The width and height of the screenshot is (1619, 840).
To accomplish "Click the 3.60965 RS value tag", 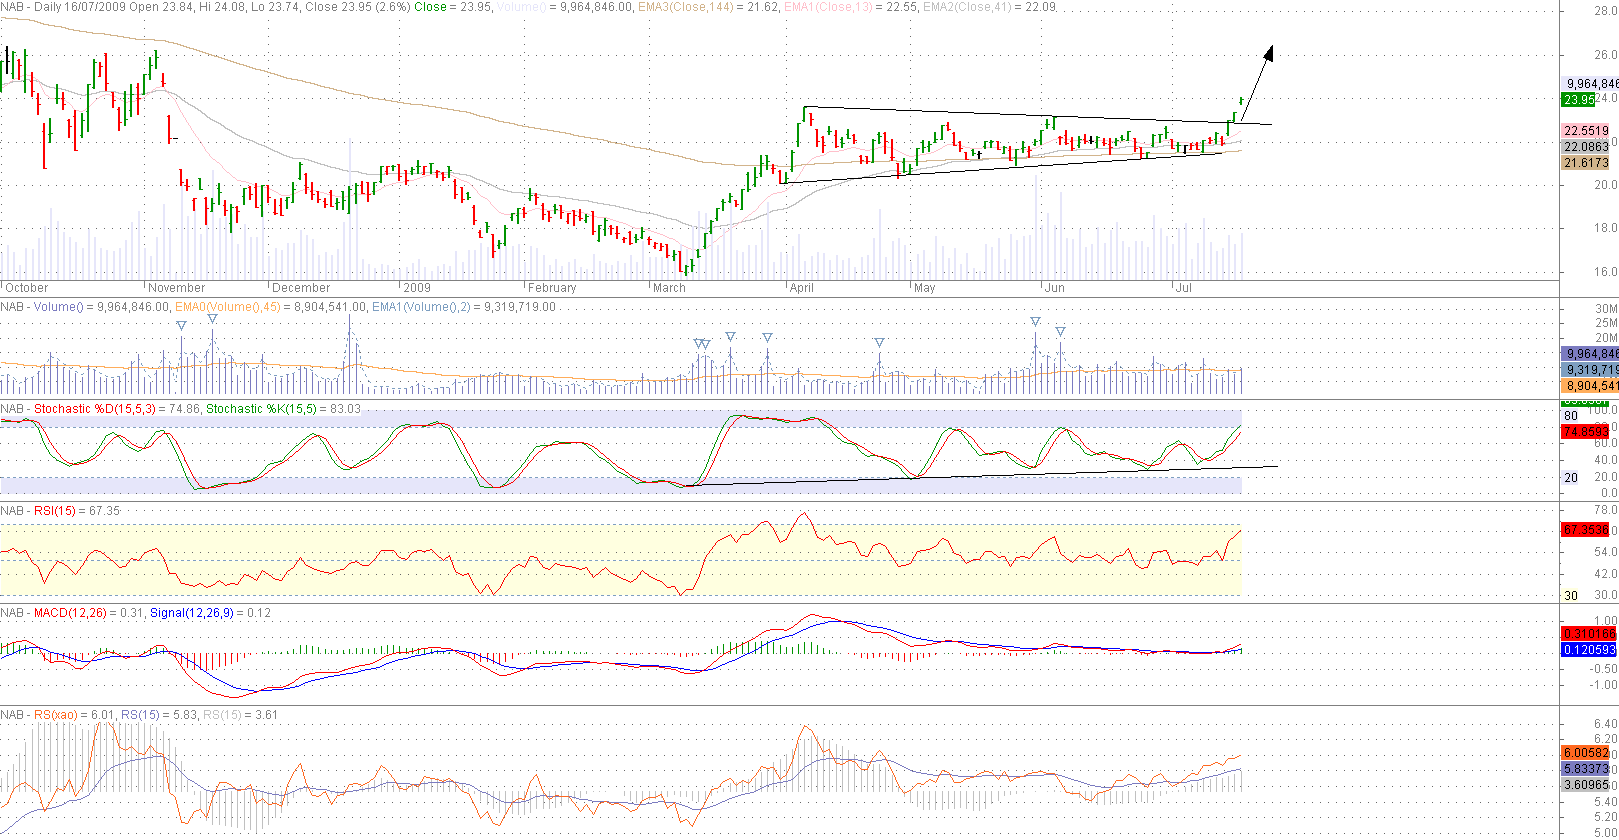I will coord(1585,785).
